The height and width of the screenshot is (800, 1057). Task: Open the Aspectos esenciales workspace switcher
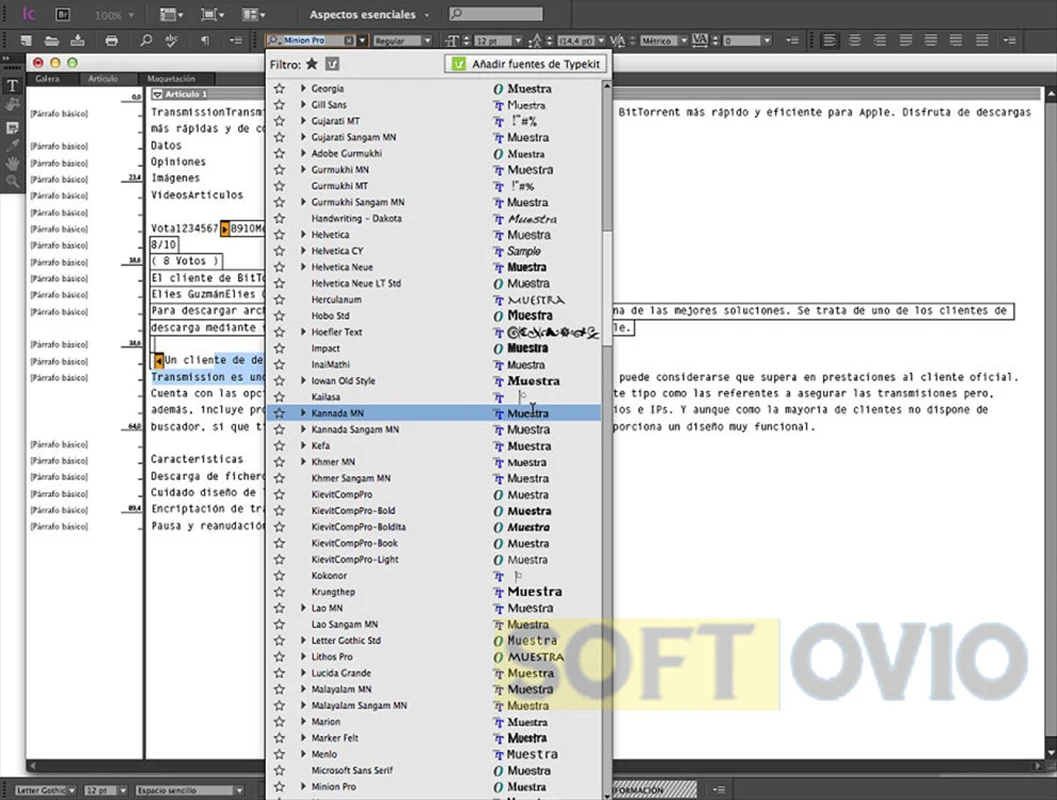[x=369, y=15]
